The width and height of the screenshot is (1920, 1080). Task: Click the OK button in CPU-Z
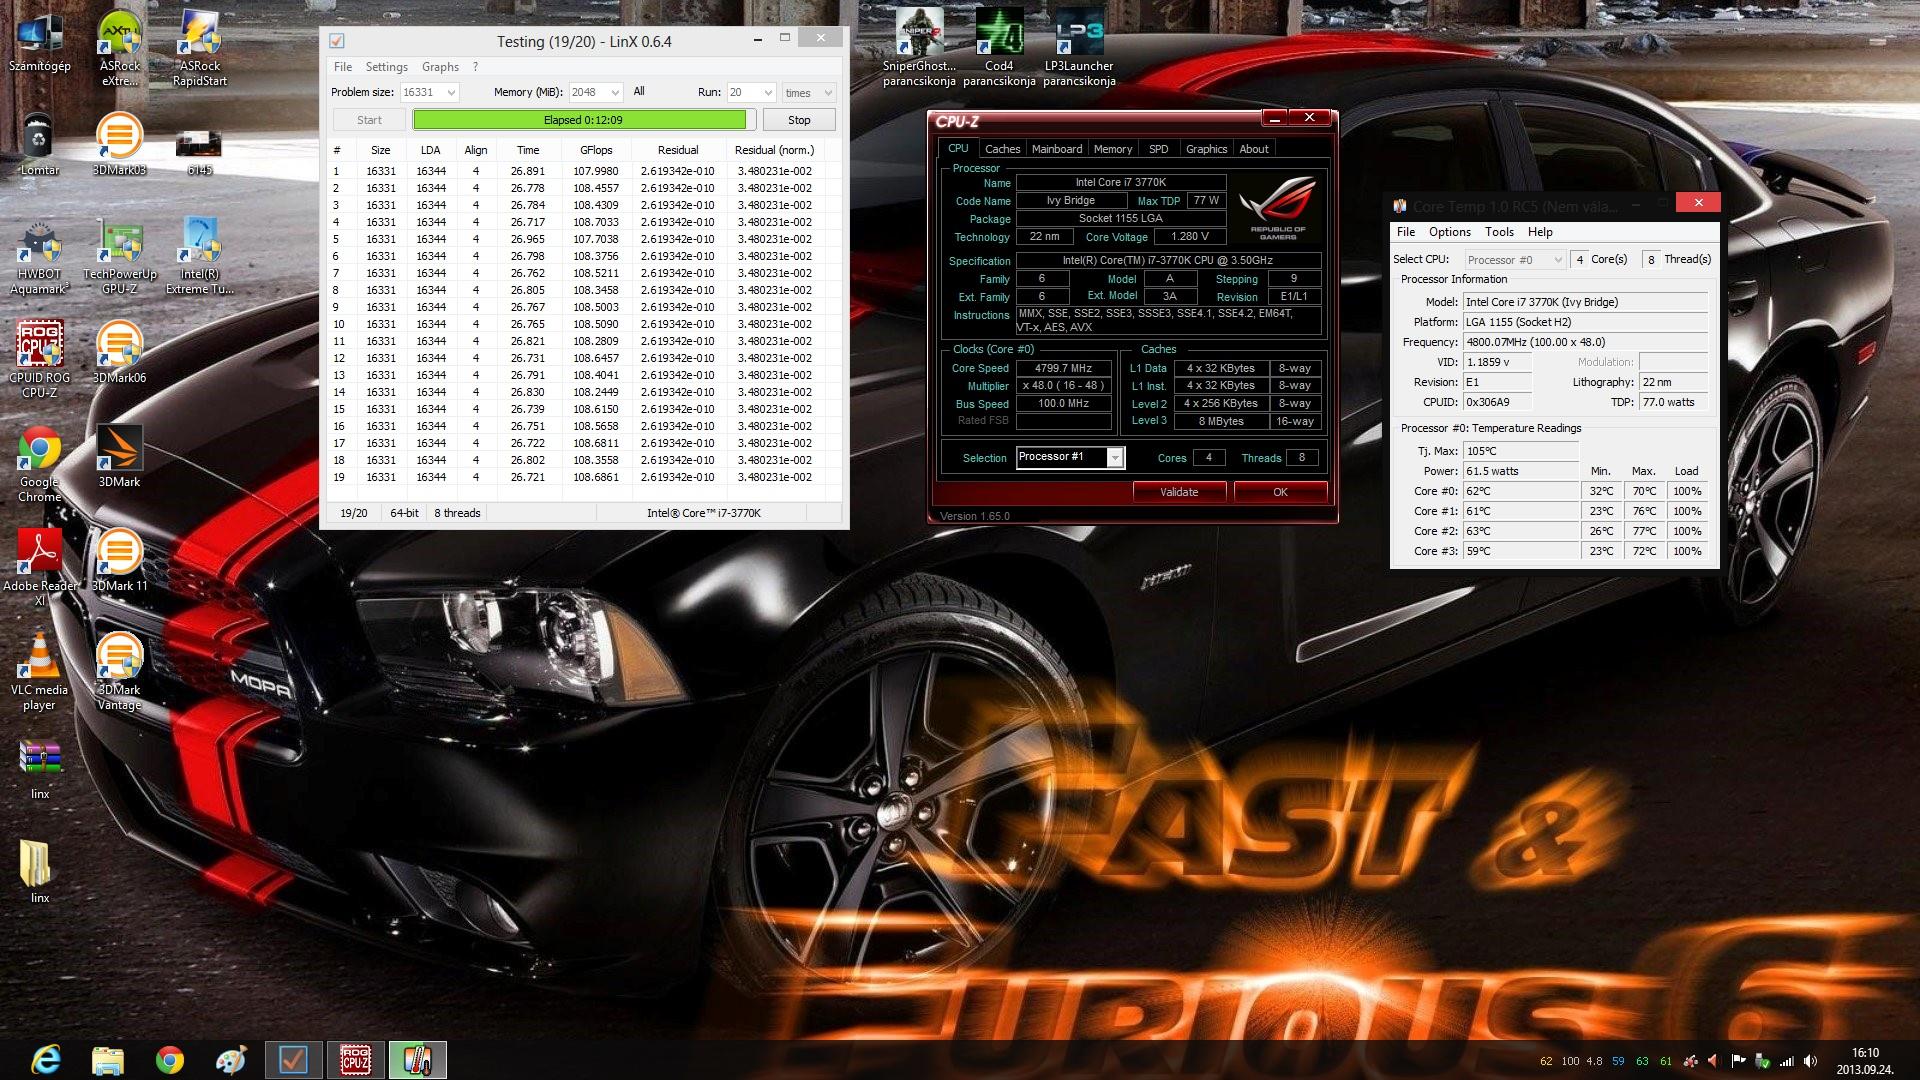pyautogui.click(x=1280, y=492)
